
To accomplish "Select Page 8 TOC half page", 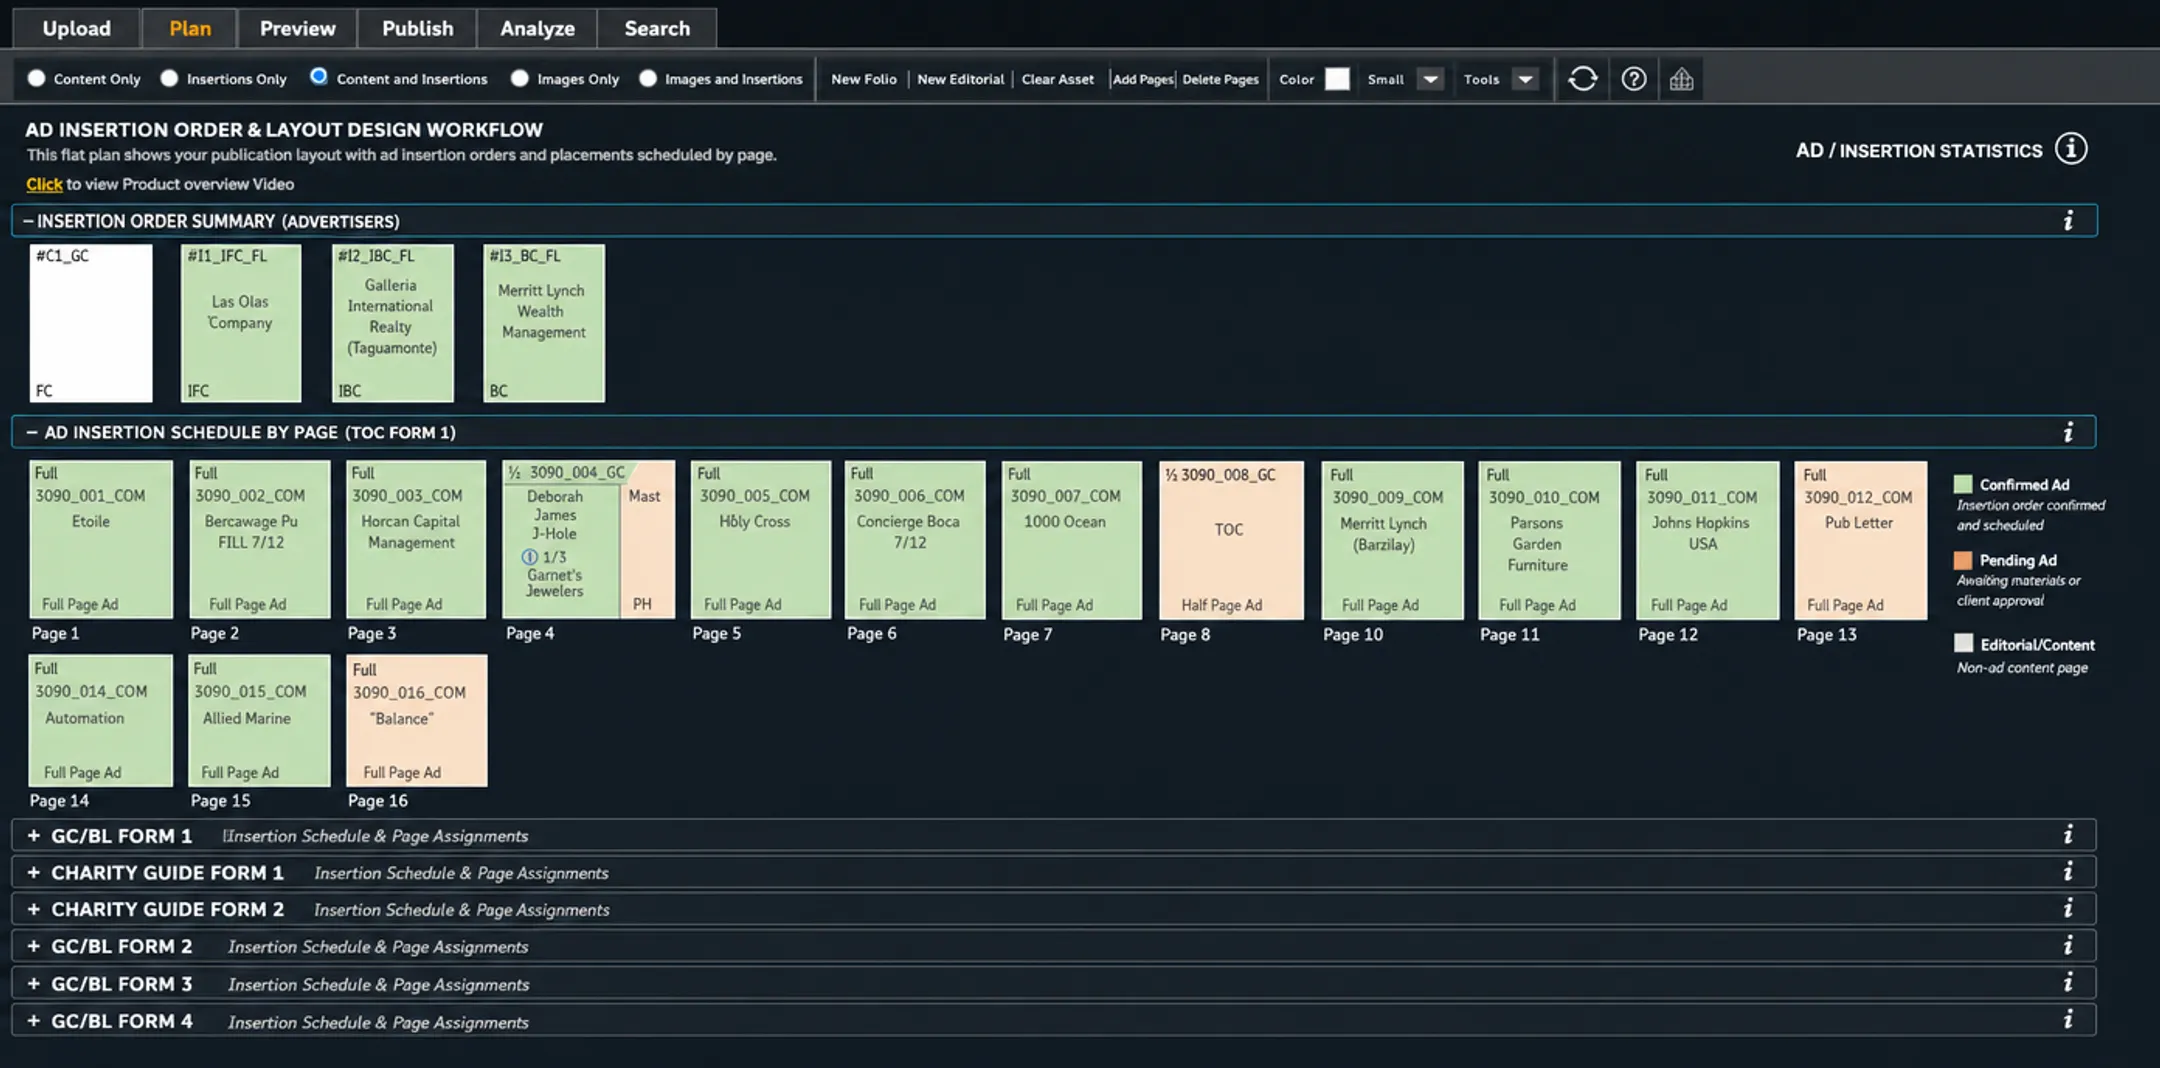I will pyautogui.click(x=1231, y=539).
